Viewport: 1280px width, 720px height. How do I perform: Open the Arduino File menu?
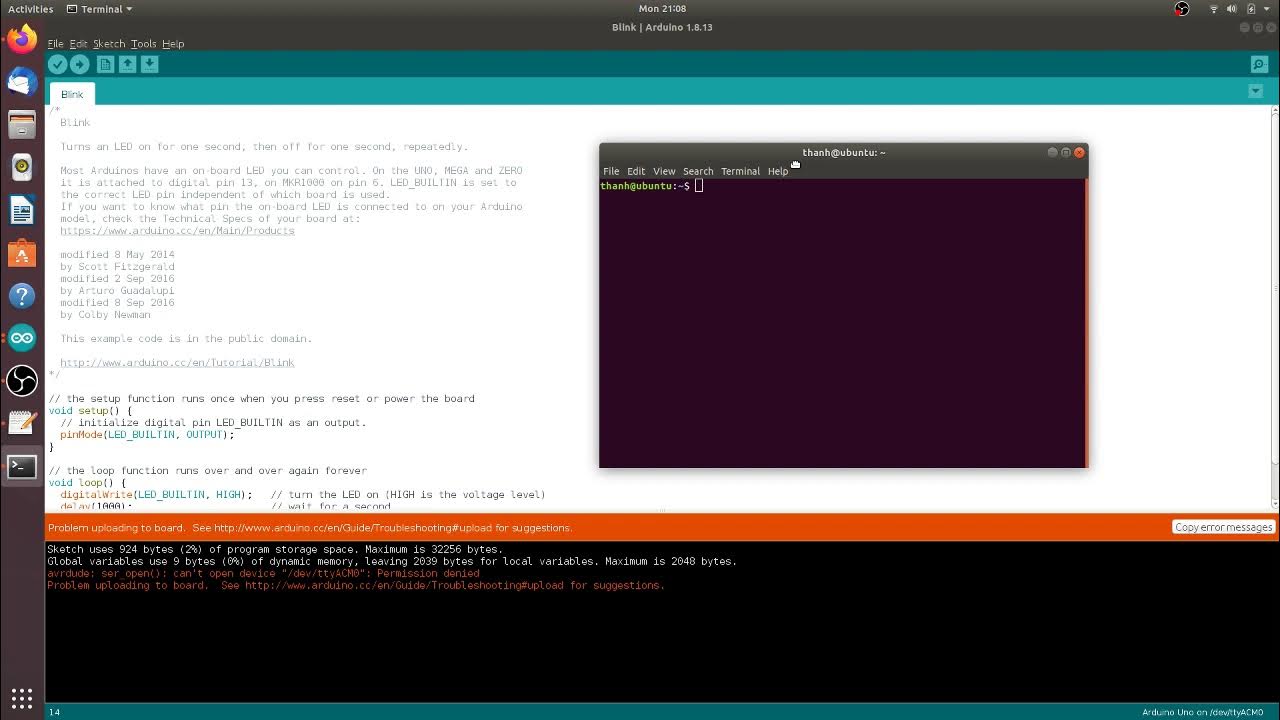point(55,44)
